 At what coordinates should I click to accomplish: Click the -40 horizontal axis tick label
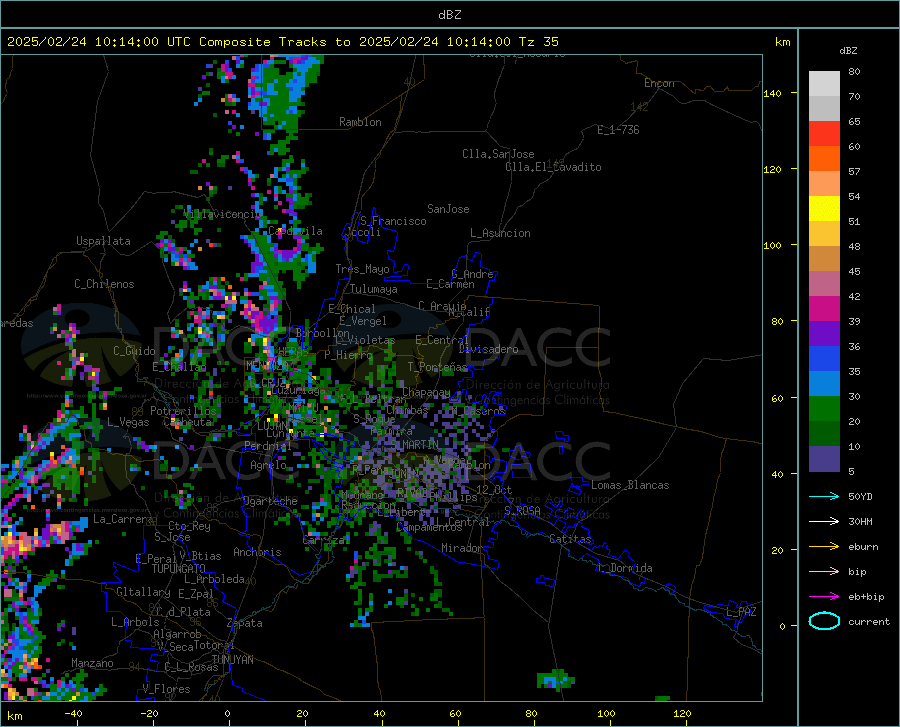pyautogui.click(x=72, y=713)
